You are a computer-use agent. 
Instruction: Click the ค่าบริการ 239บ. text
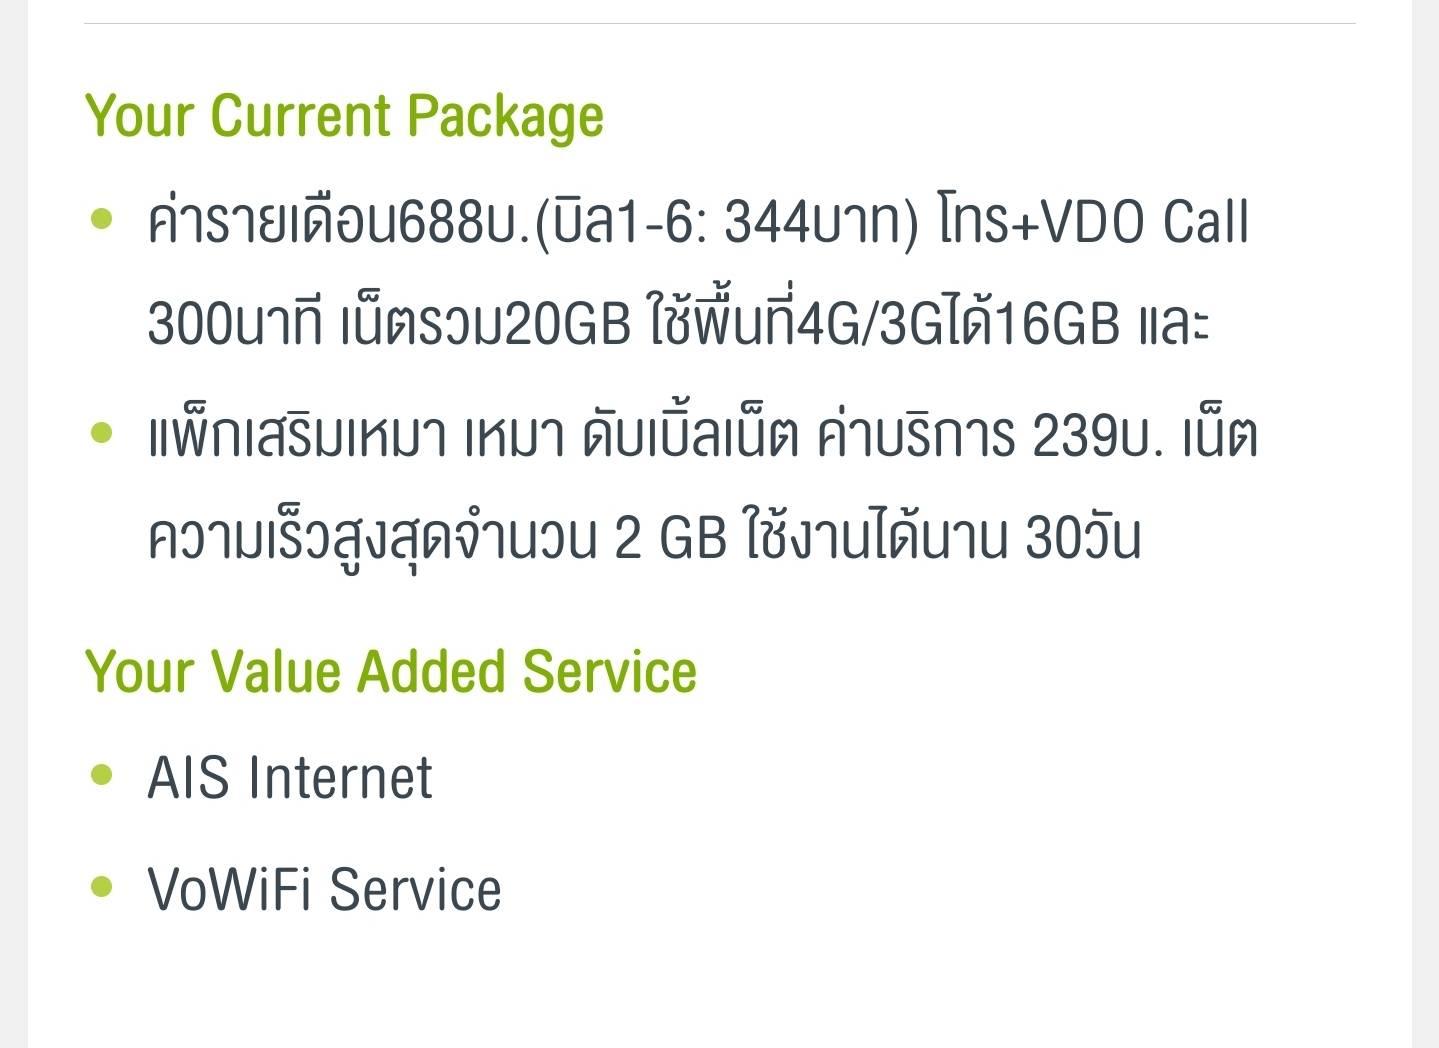(990, 438)
